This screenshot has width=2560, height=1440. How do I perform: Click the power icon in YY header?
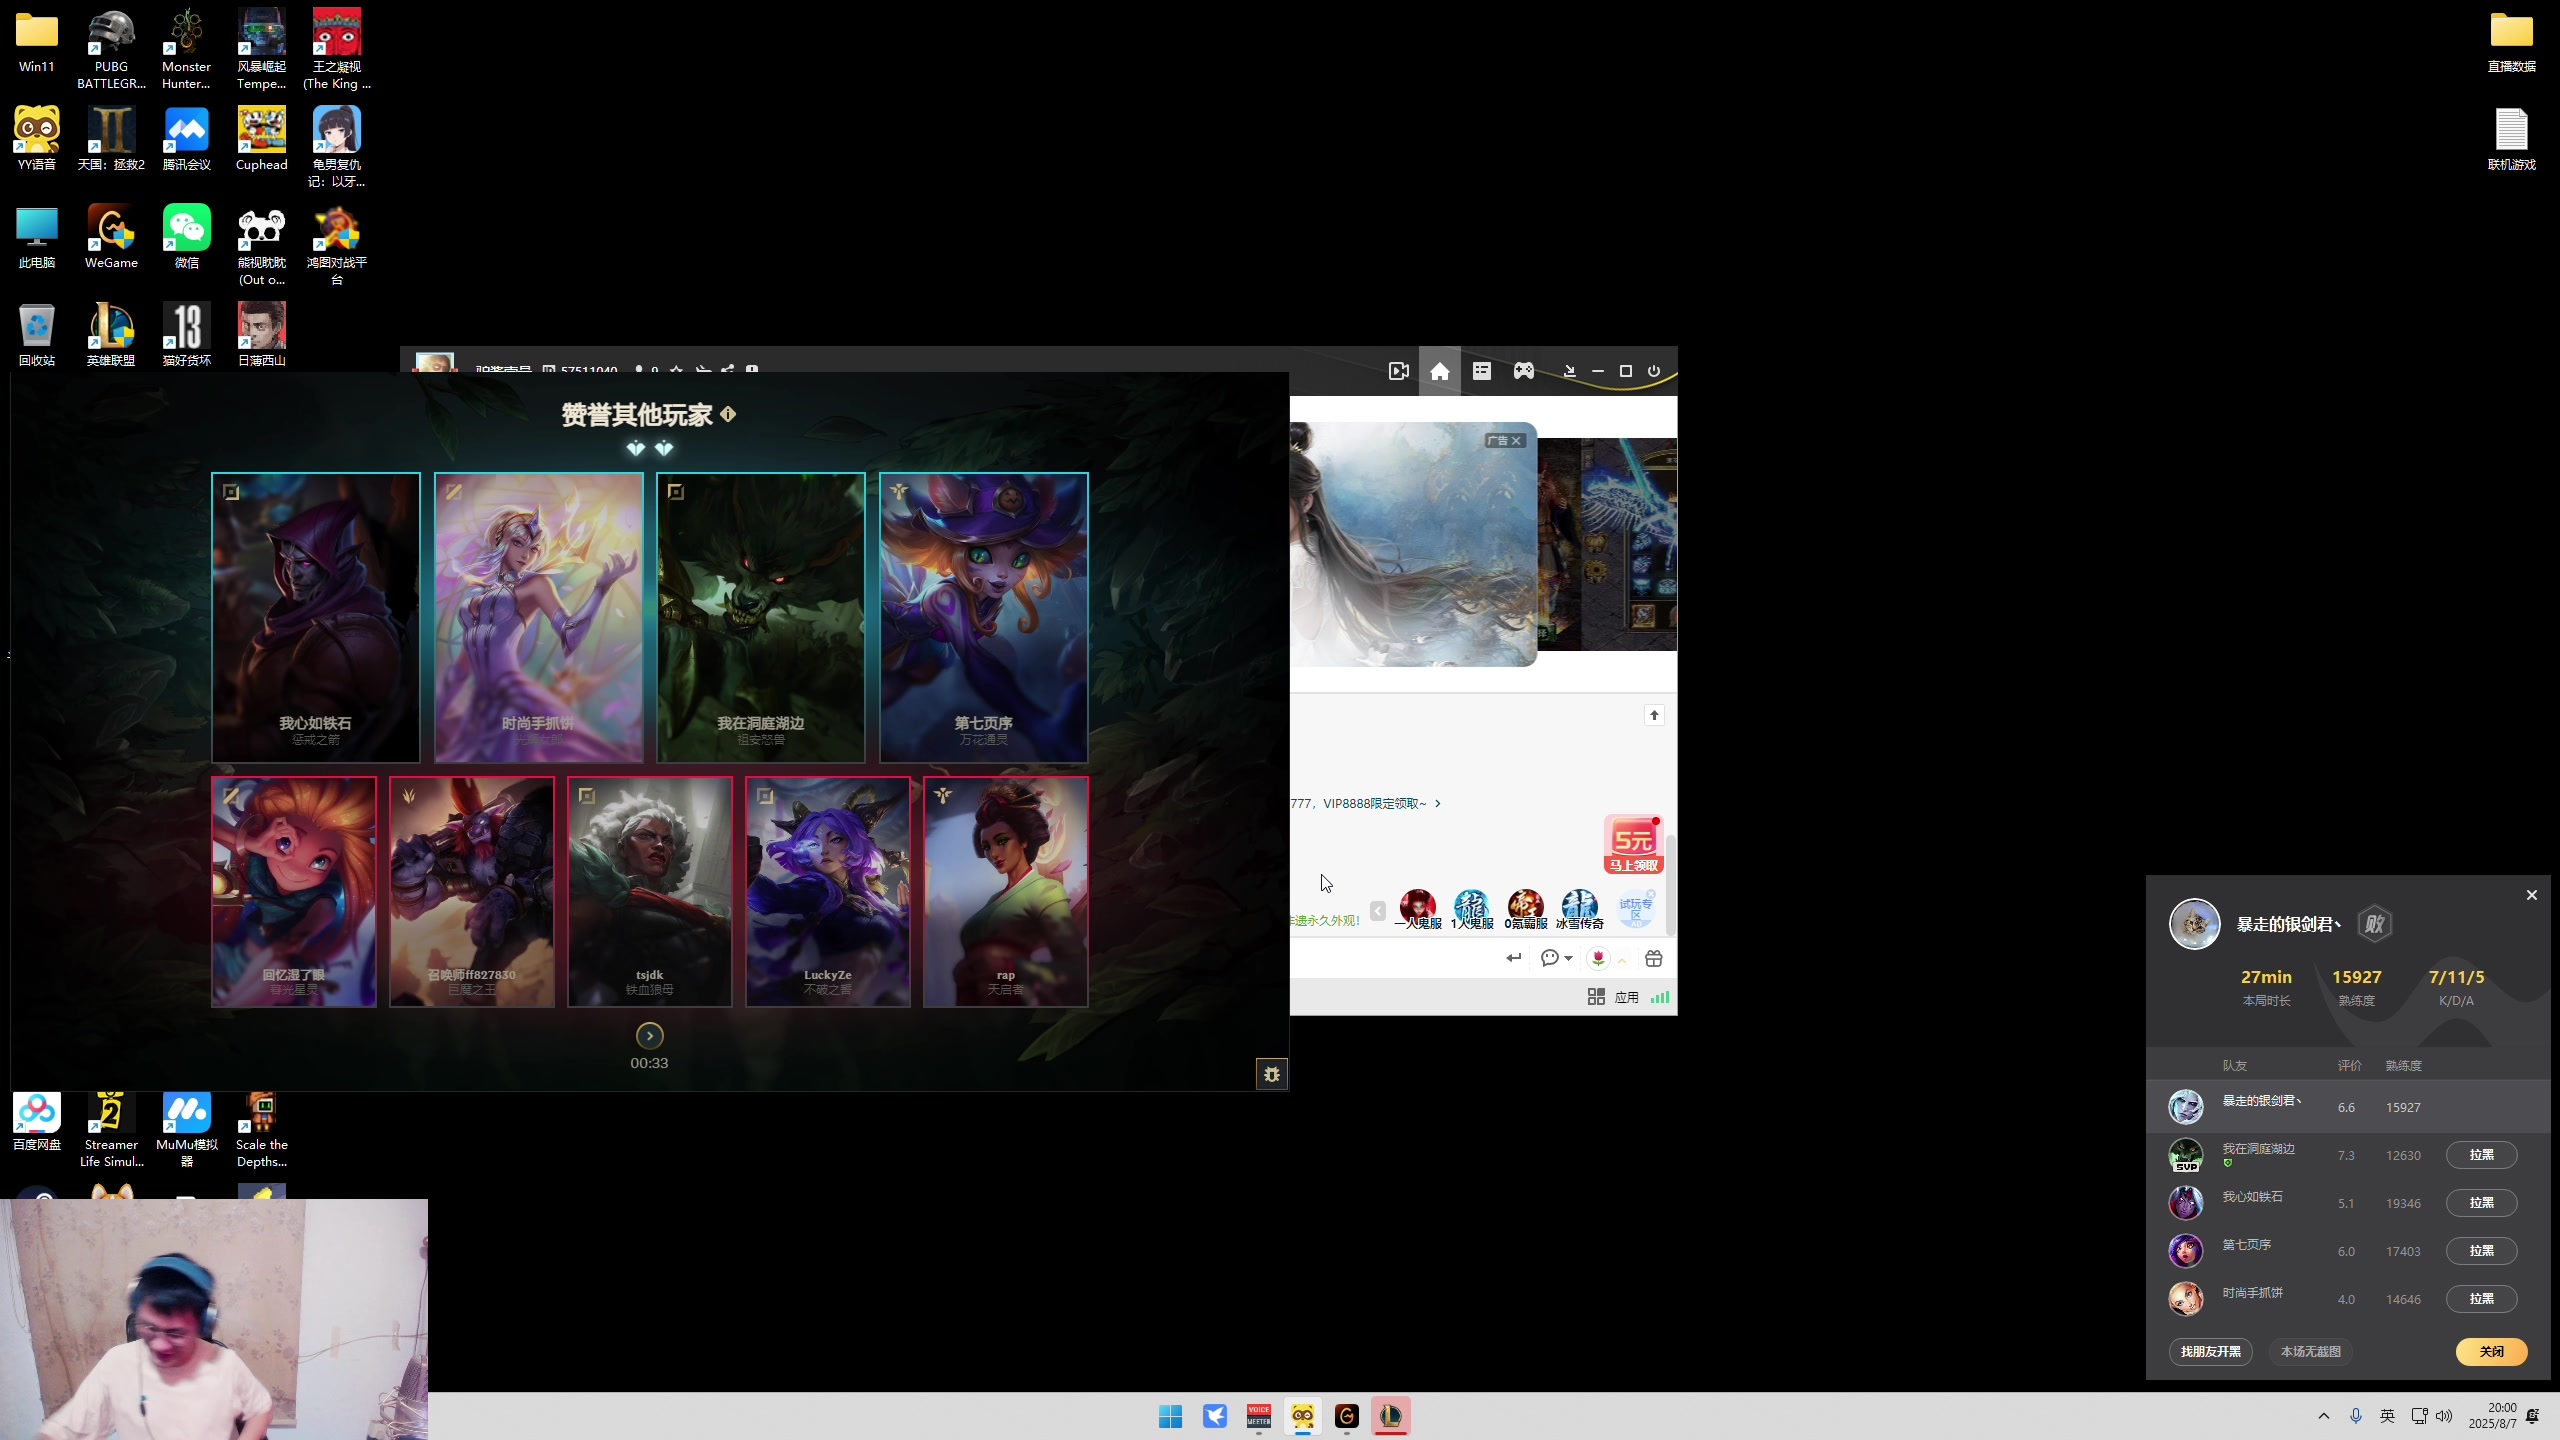tap(1654, 371)
